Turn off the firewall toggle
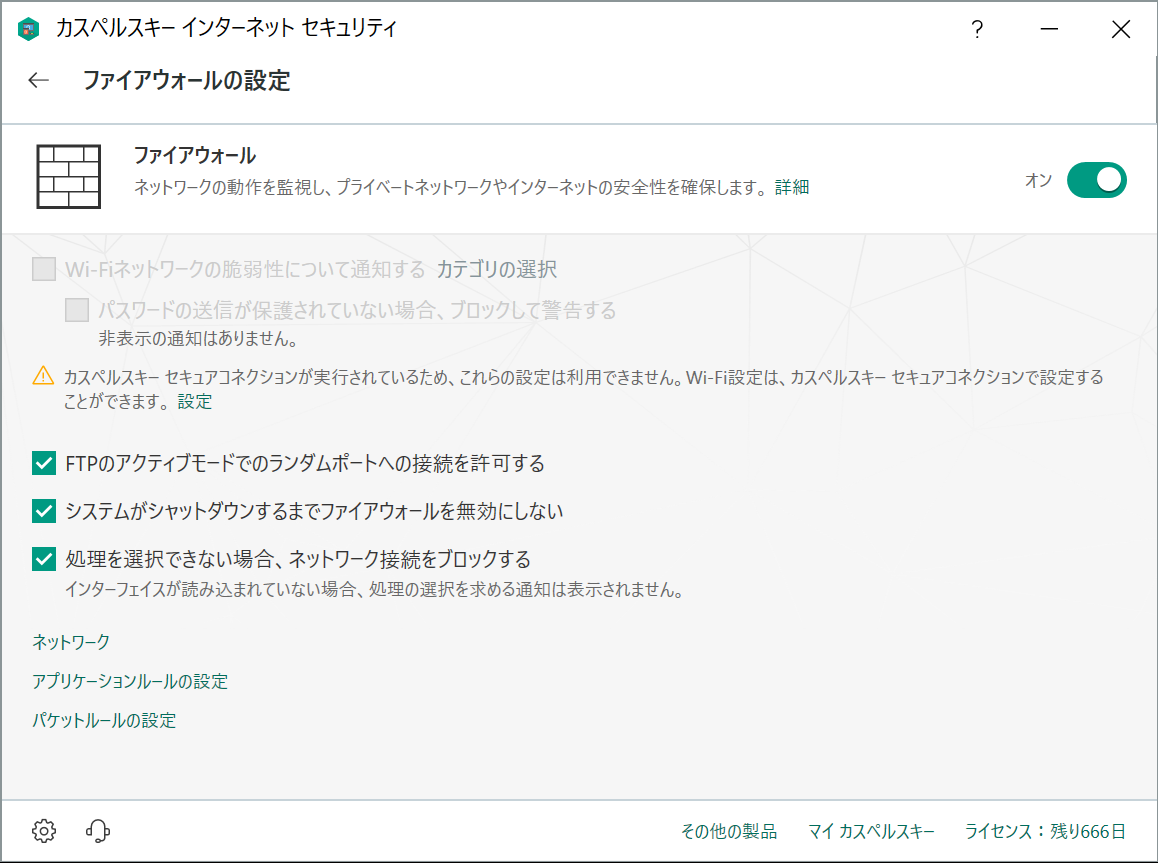The image size is (1158, 863). tap(1097, 180)
